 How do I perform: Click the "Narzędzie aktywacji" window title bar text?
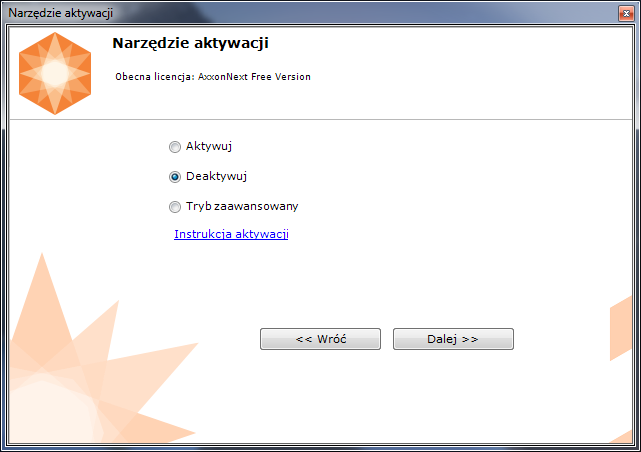click(61, 12)
